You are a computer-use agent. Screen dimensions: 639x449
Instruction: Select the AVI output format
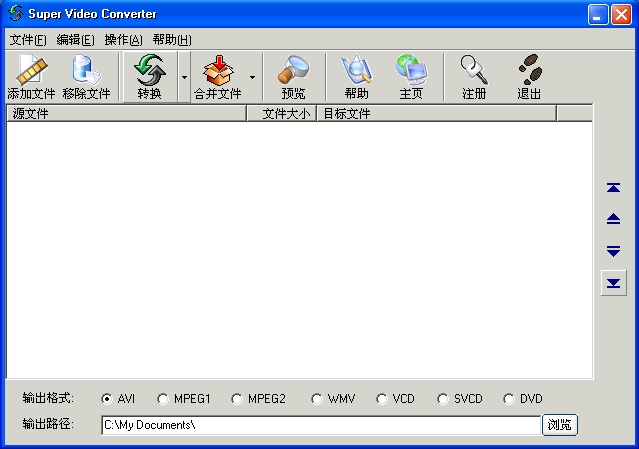pyautogui.click(x=118, y=398)
